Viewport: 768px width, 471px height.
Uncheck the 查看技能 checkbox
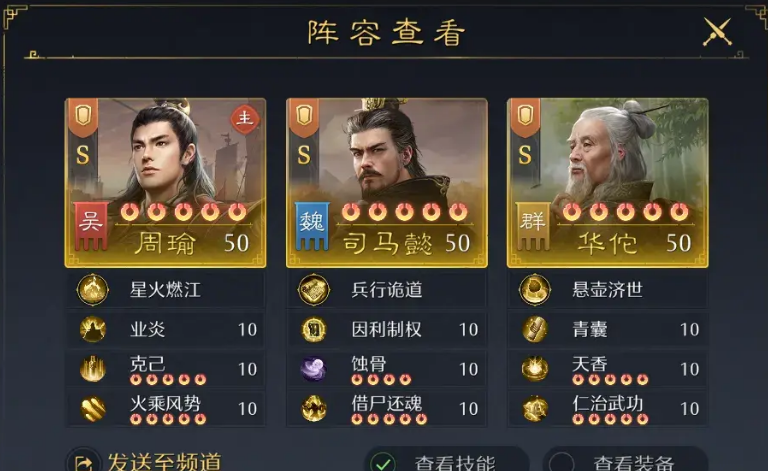[x=383, y=463]
